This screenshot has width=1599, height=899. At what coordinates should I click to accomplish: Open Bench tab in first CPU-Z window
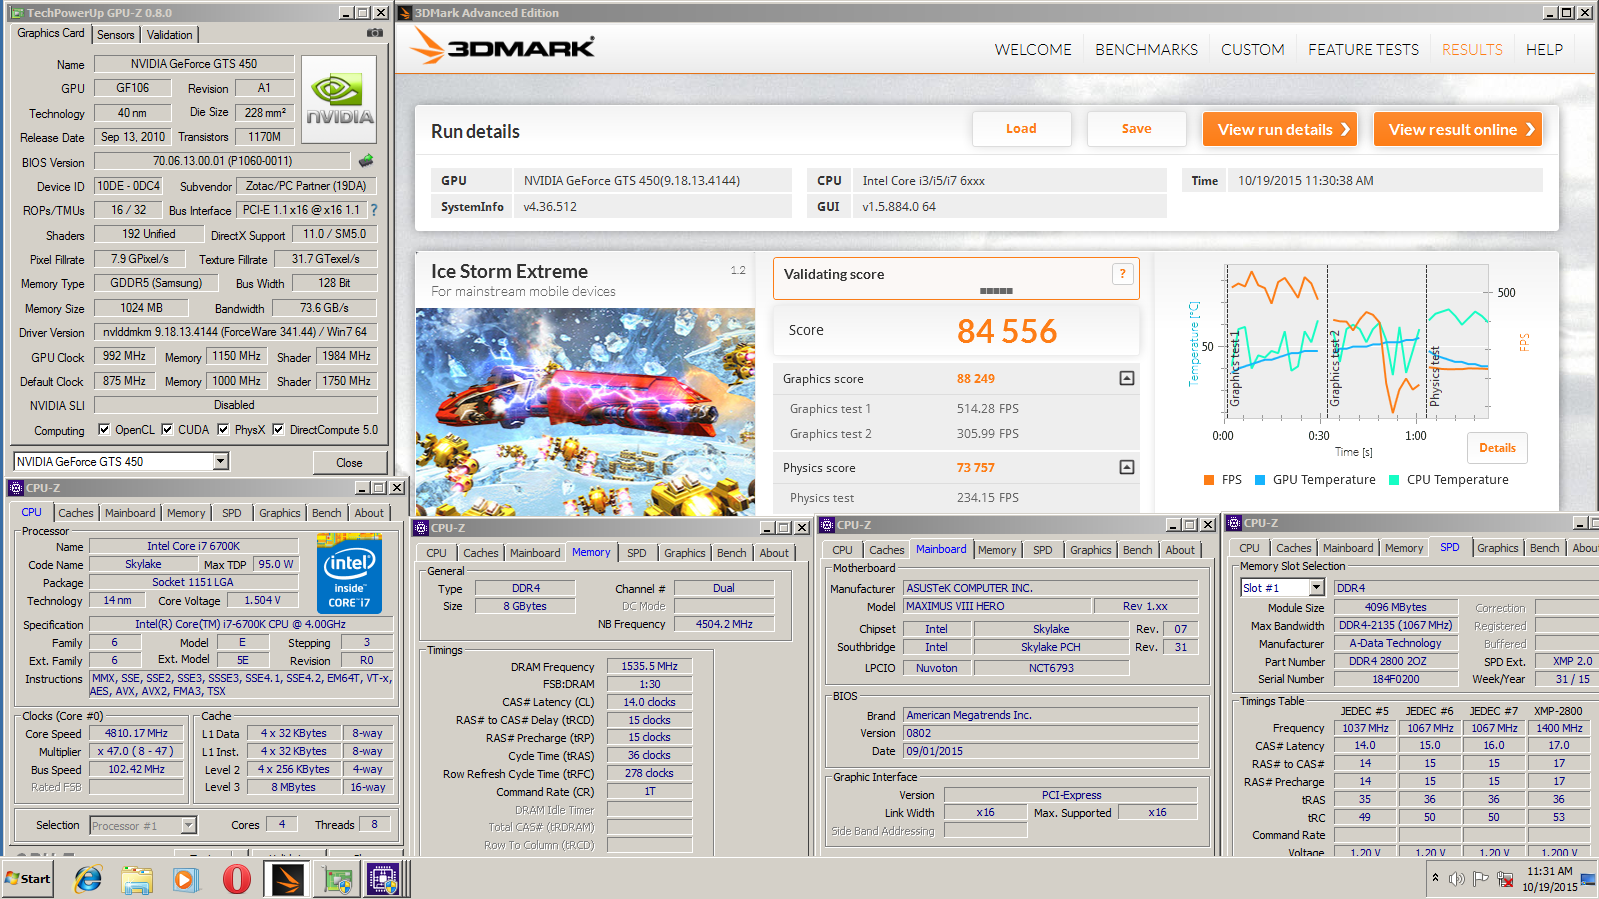327,513
